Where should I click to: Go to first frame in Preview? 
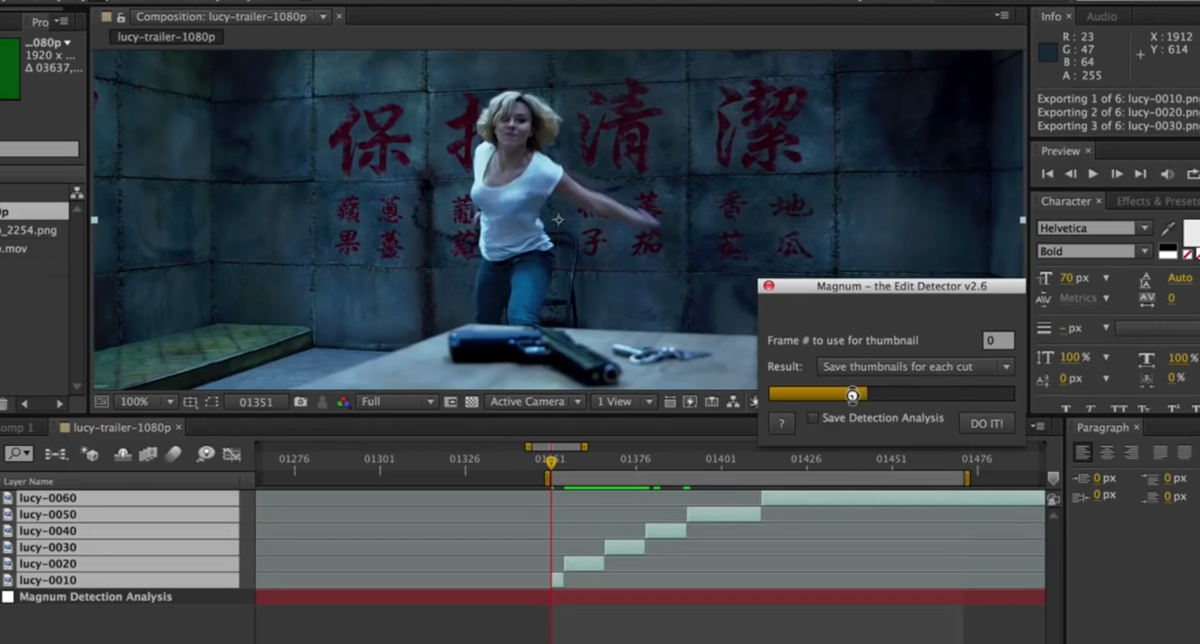(1048, 174)
